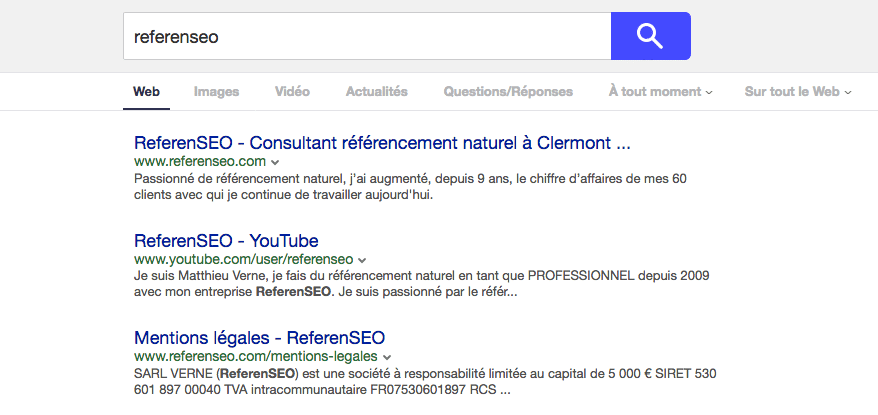Click the www.referenseo.com green URL

pos(200,162)
